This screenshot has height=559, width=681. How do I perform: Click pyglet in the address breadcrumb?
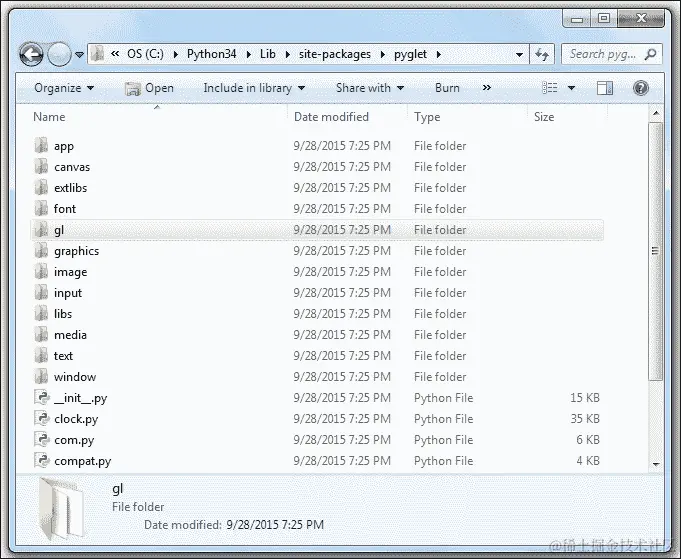[410, 54]
